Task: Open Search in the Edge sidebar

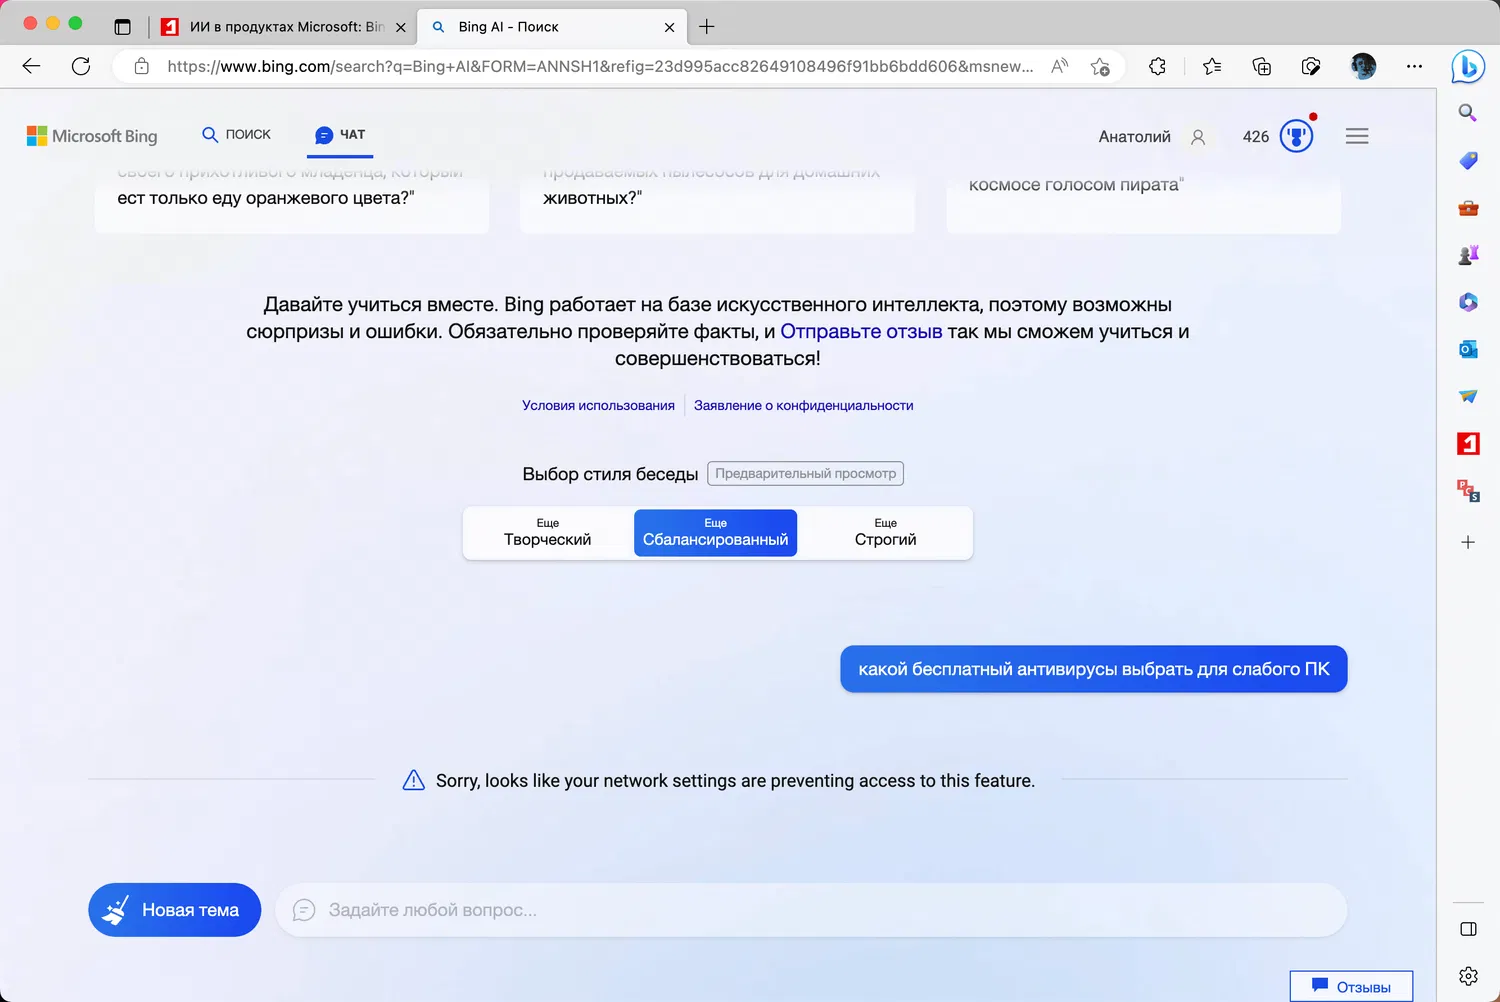Action: click(1468, 113)
